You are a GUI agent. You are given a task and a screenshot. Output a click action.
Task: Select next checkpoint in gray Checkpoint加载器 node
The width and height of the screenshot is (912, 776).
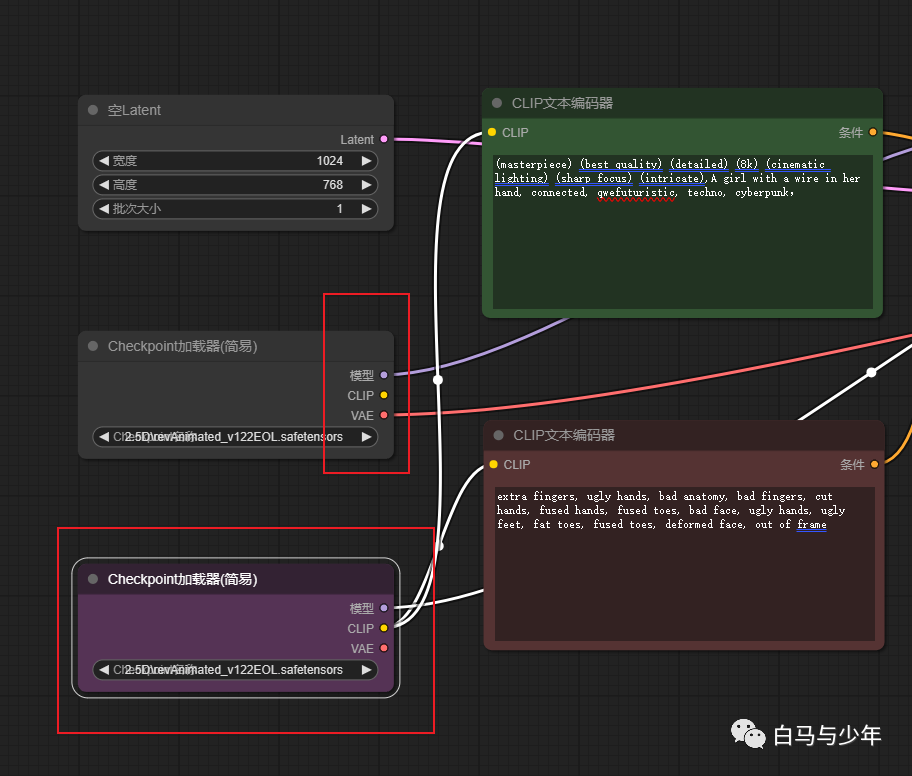click(x=367, y=437)
